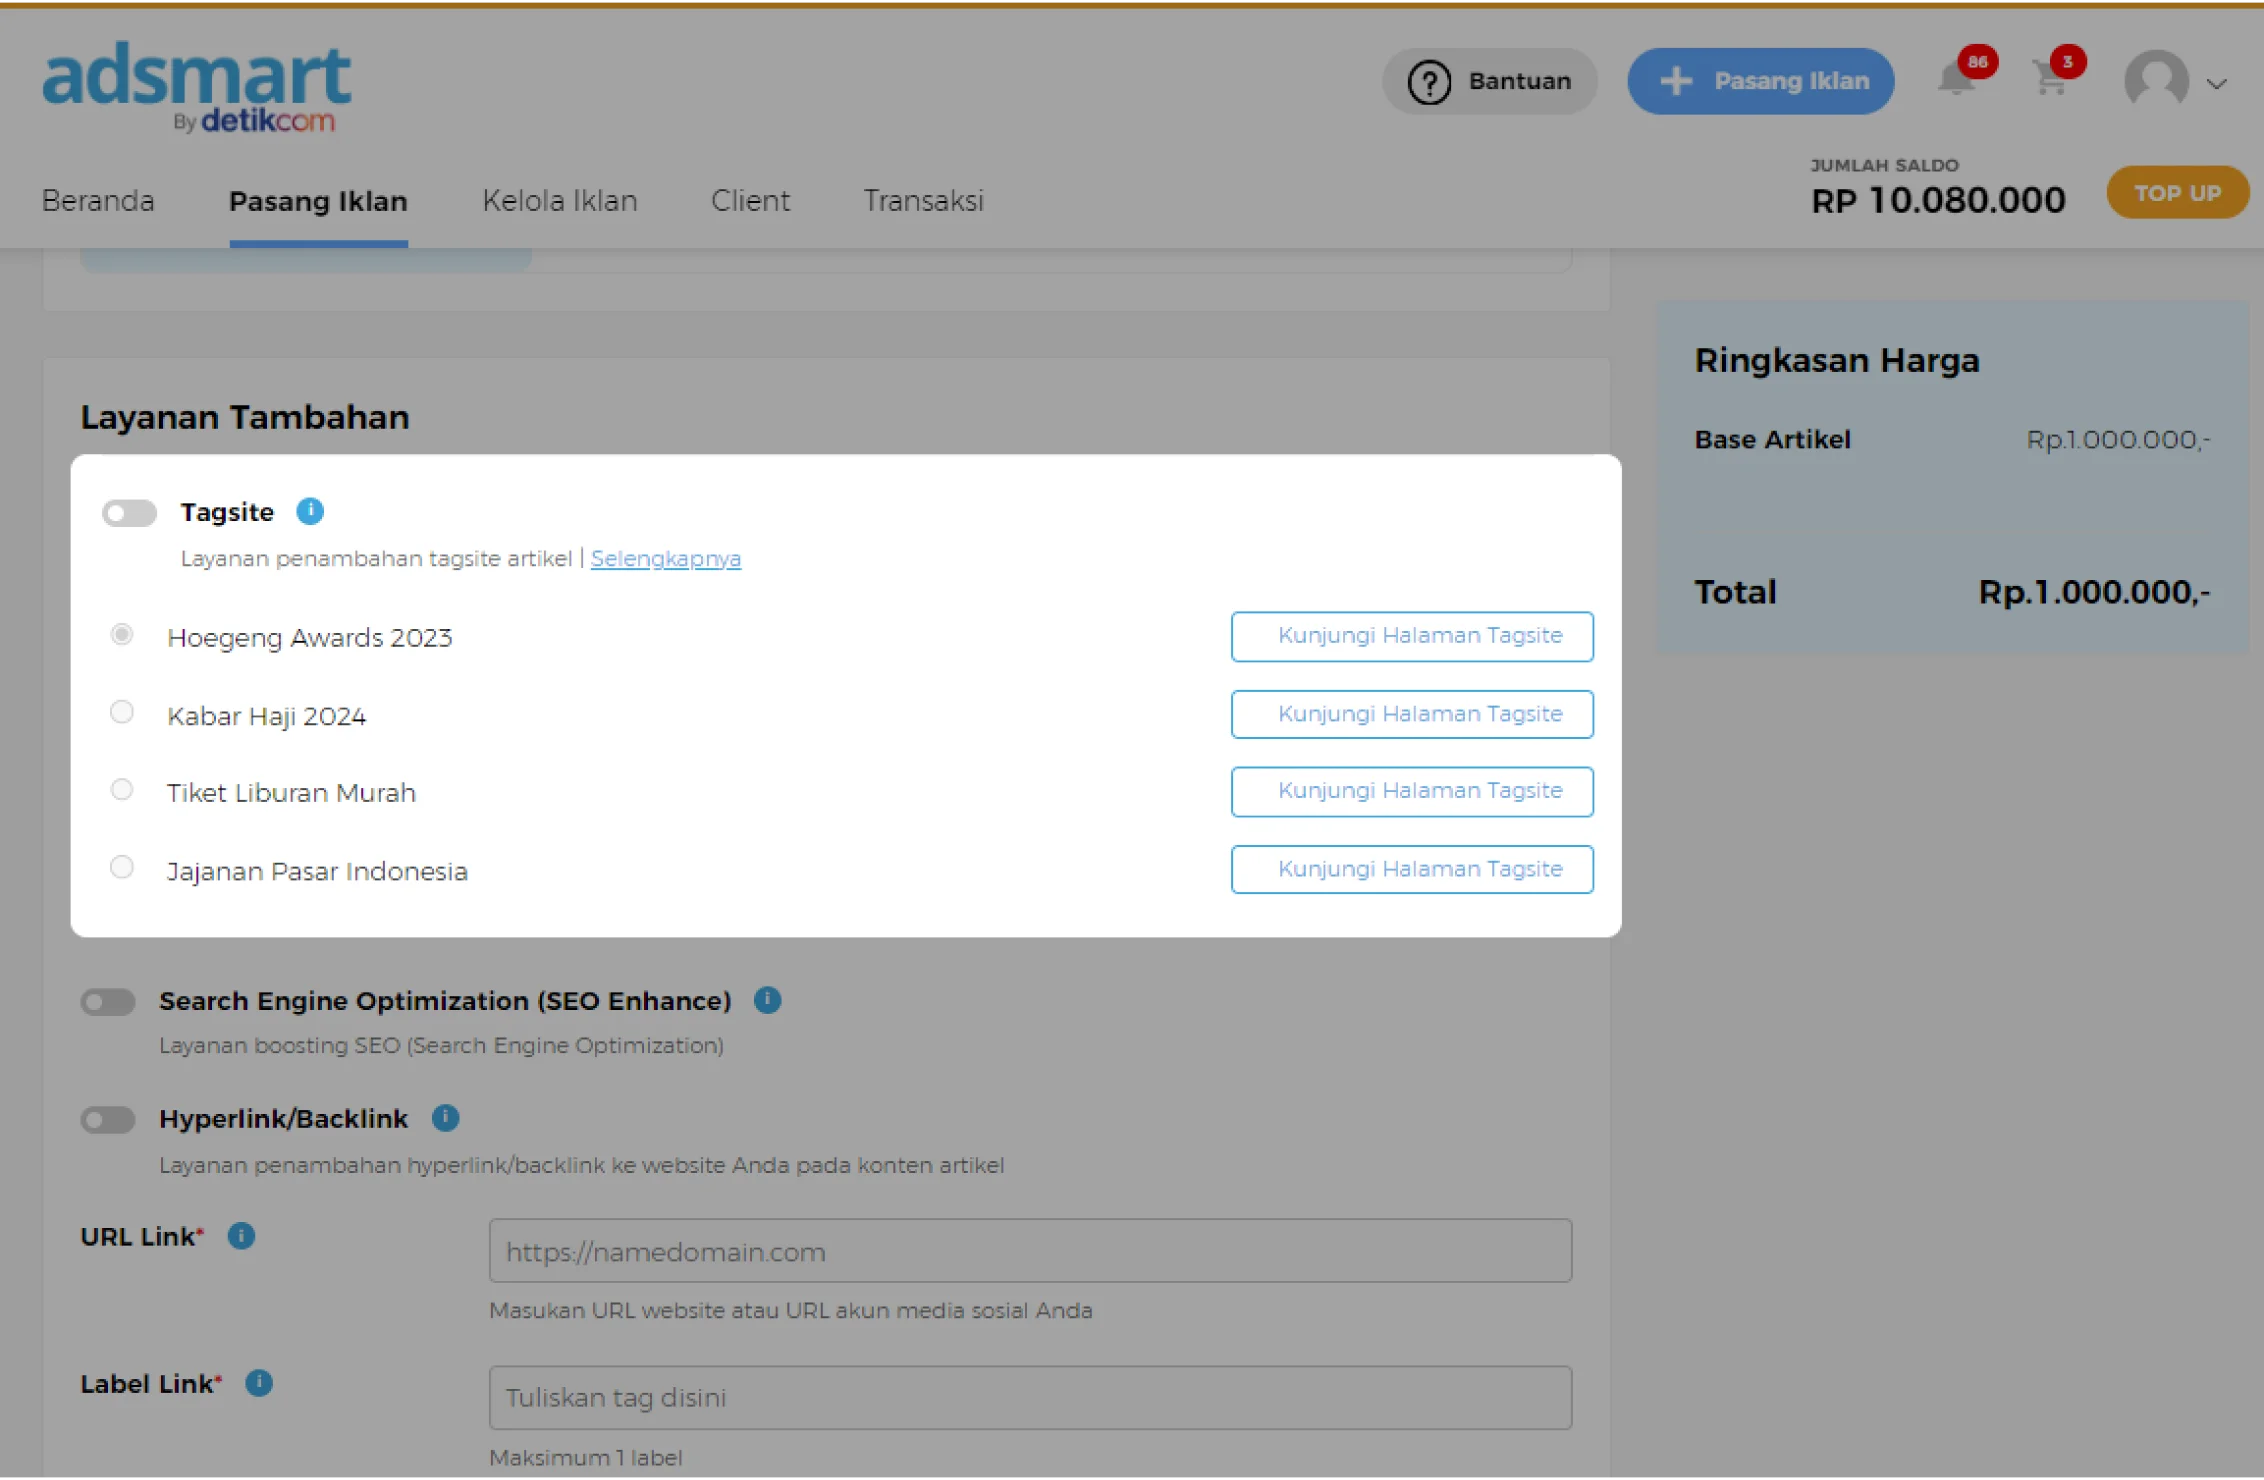Go to the Transaksi tab

tap(923, 201)
